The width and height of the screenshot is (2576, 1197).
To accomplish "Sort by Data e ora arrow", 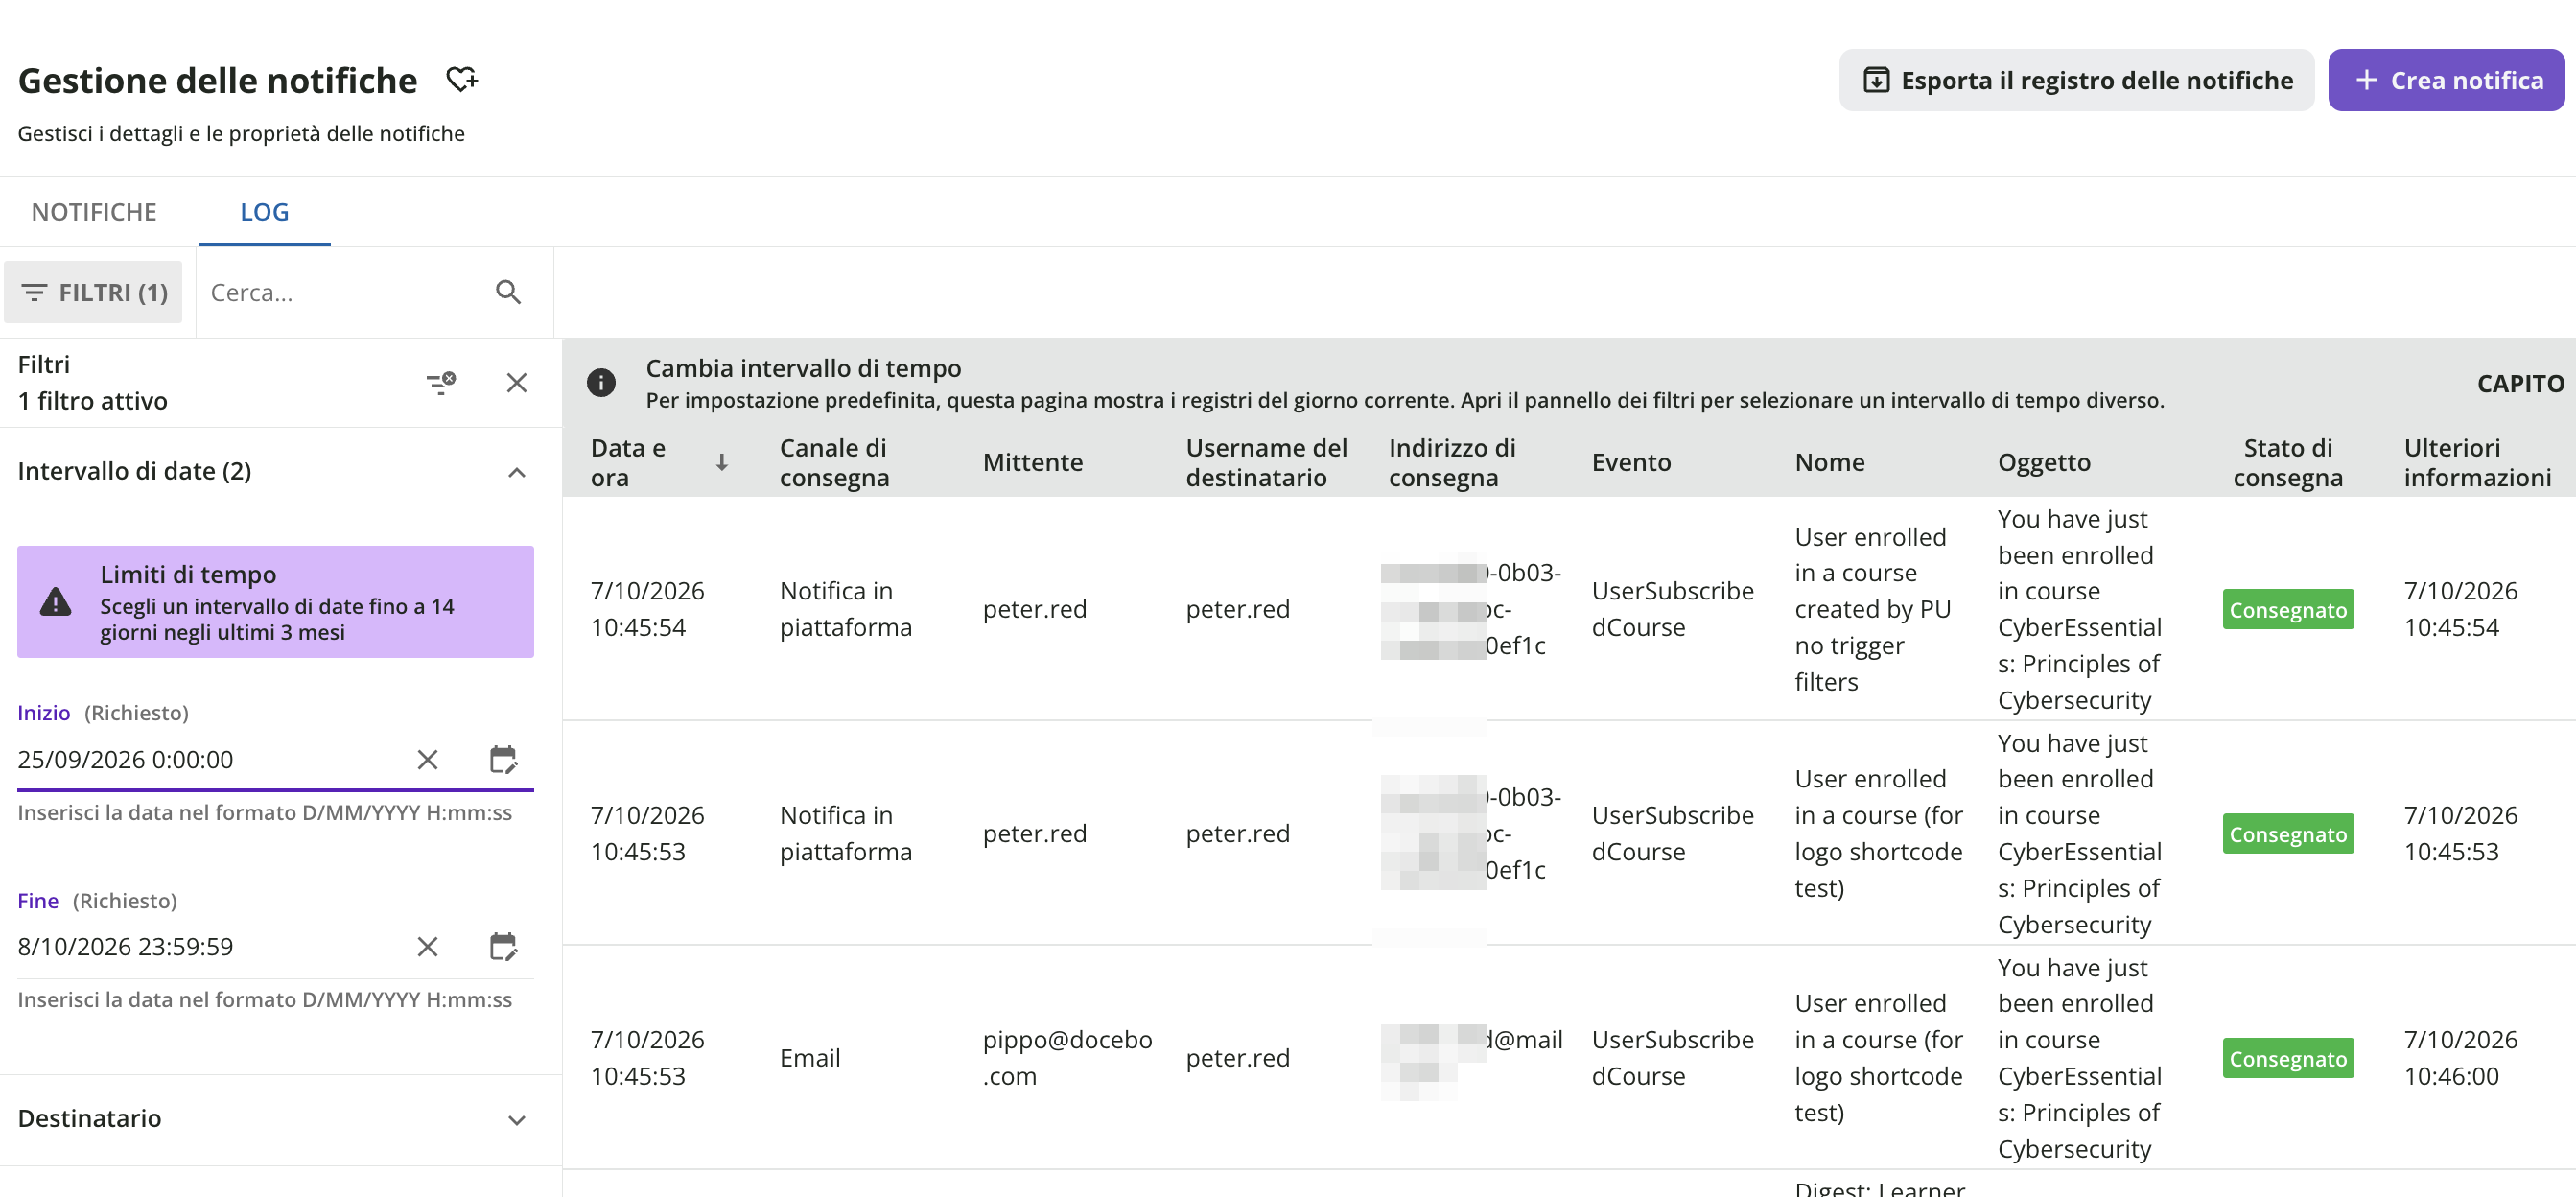I will point(721,462).
